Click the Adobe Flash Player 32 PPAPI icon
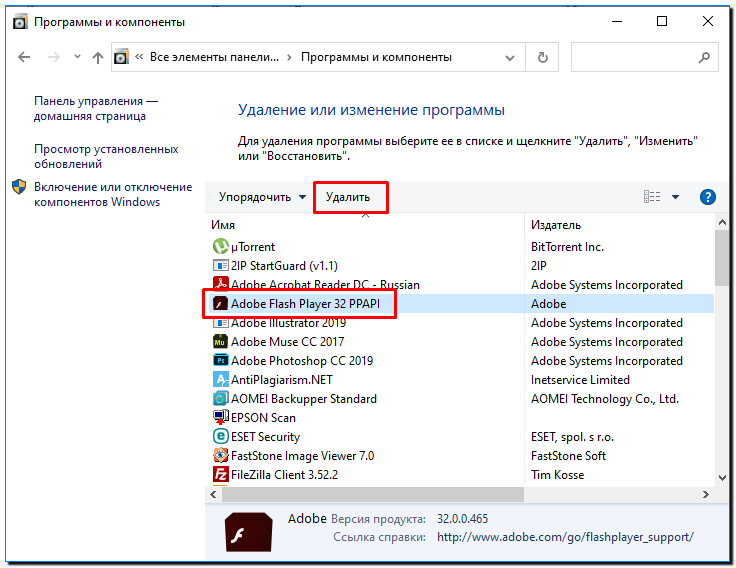This screenshot has width=736, height=568. click(x=221, y=303)
